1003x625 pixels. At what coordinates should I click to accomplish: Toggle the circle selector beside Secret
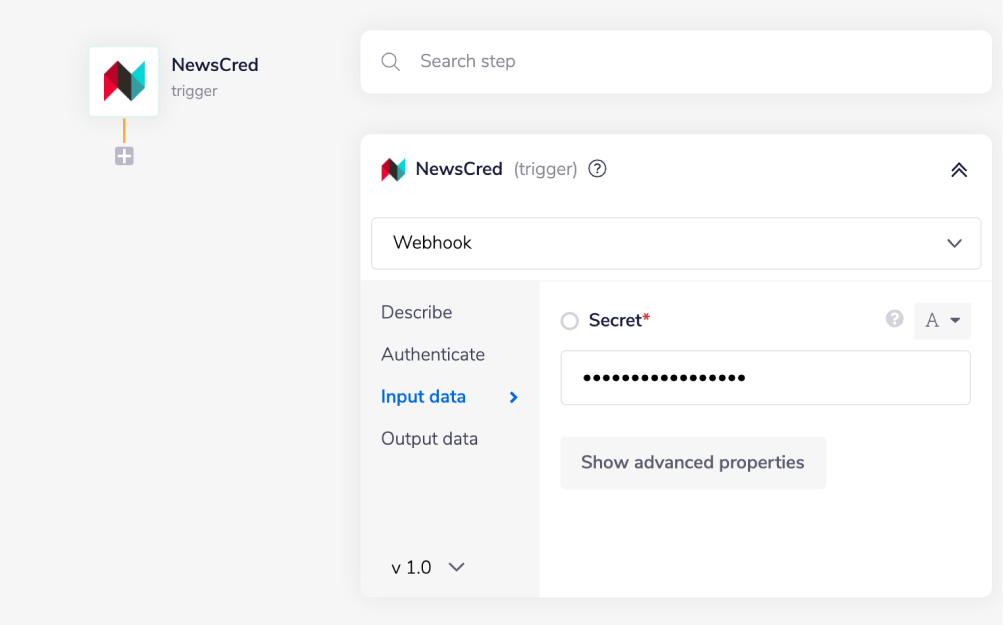click(x=571, y=321)
